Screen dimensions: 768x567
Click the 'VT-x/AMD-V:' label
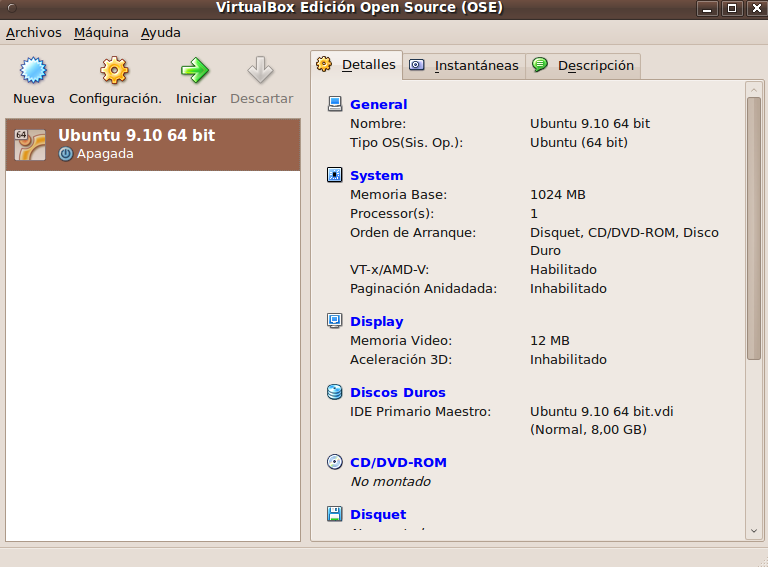coord(389,269)
